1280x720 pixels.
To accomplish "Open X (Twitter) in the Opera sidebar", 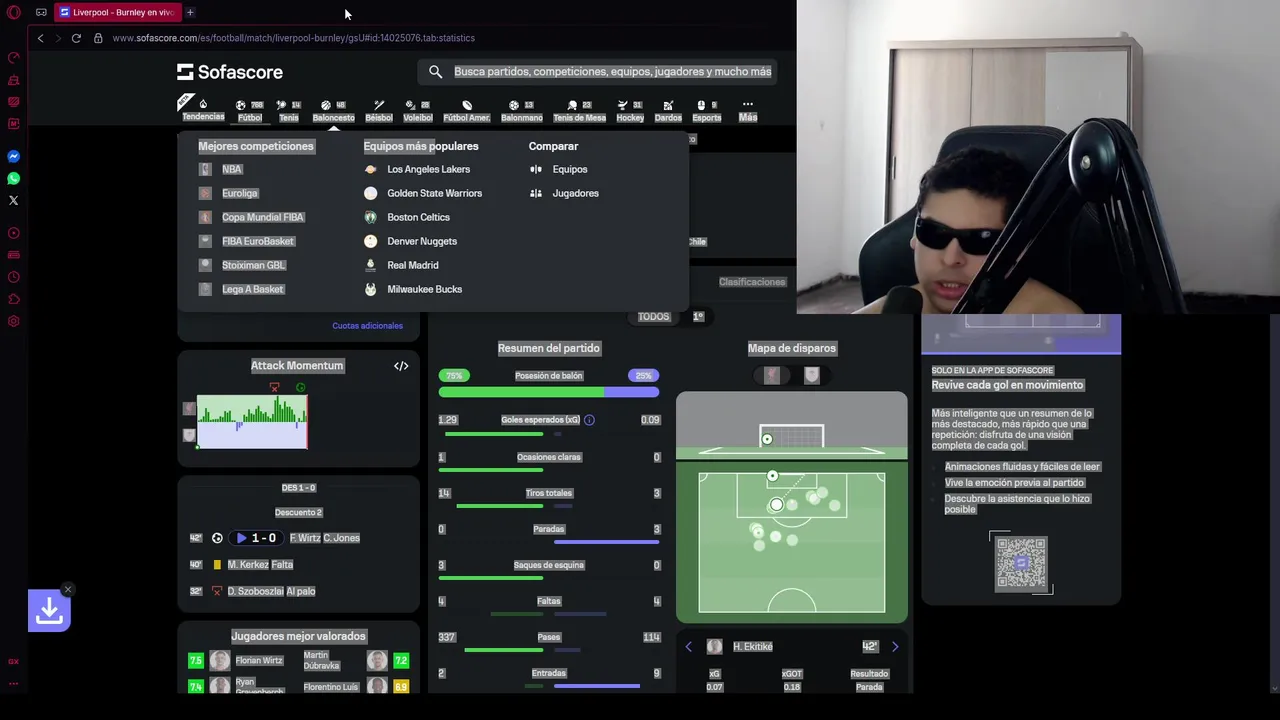I will pyautogui.click(x=13, y=201).
